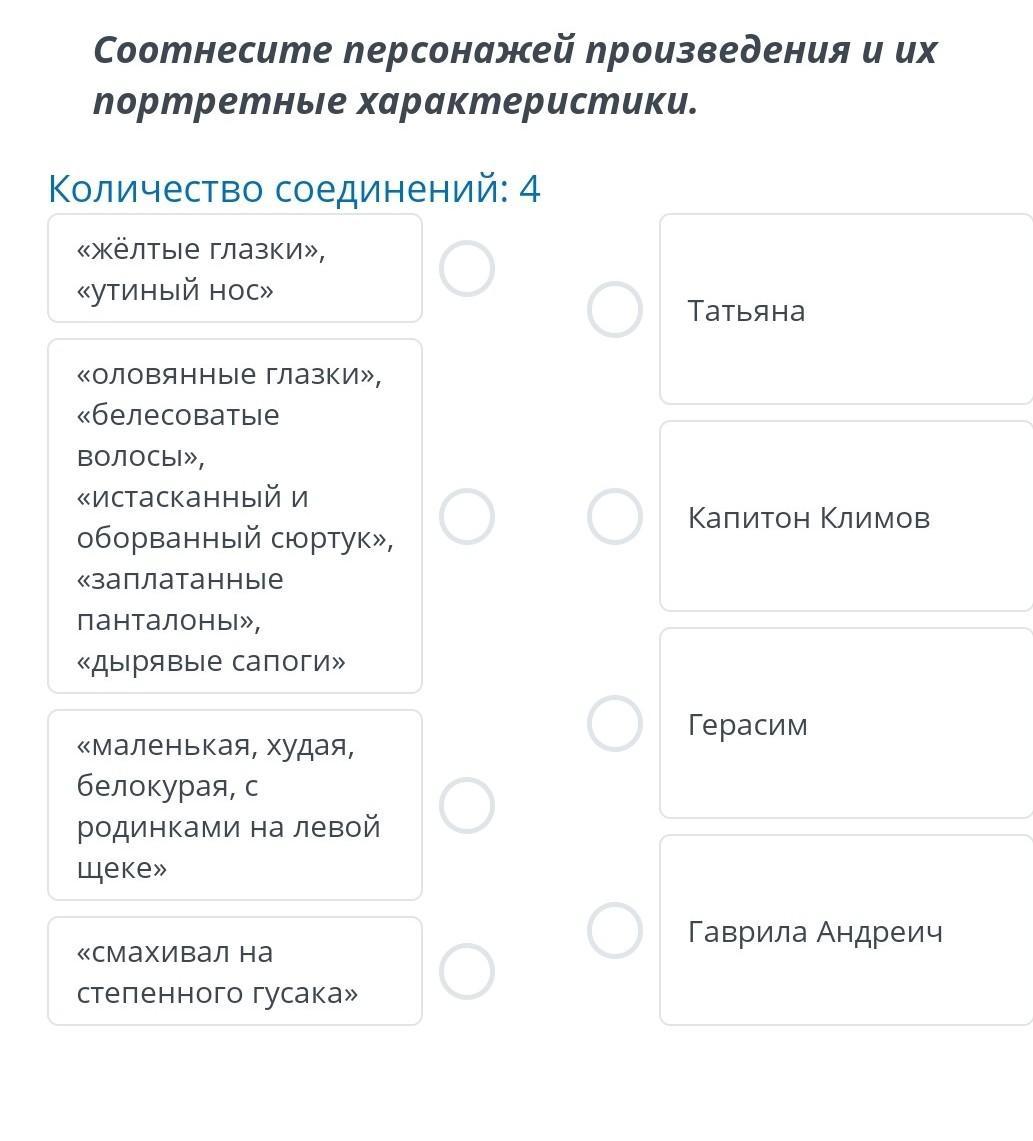Click the words «дырявые сапоги» in the second card
Viewport: 1033px width, 1141px height.
[x=211, y=662]
